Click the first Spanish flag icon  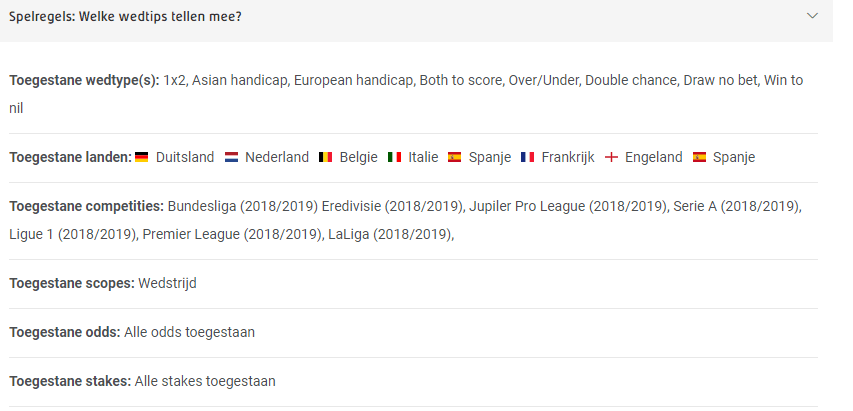[x=454, y=157]
